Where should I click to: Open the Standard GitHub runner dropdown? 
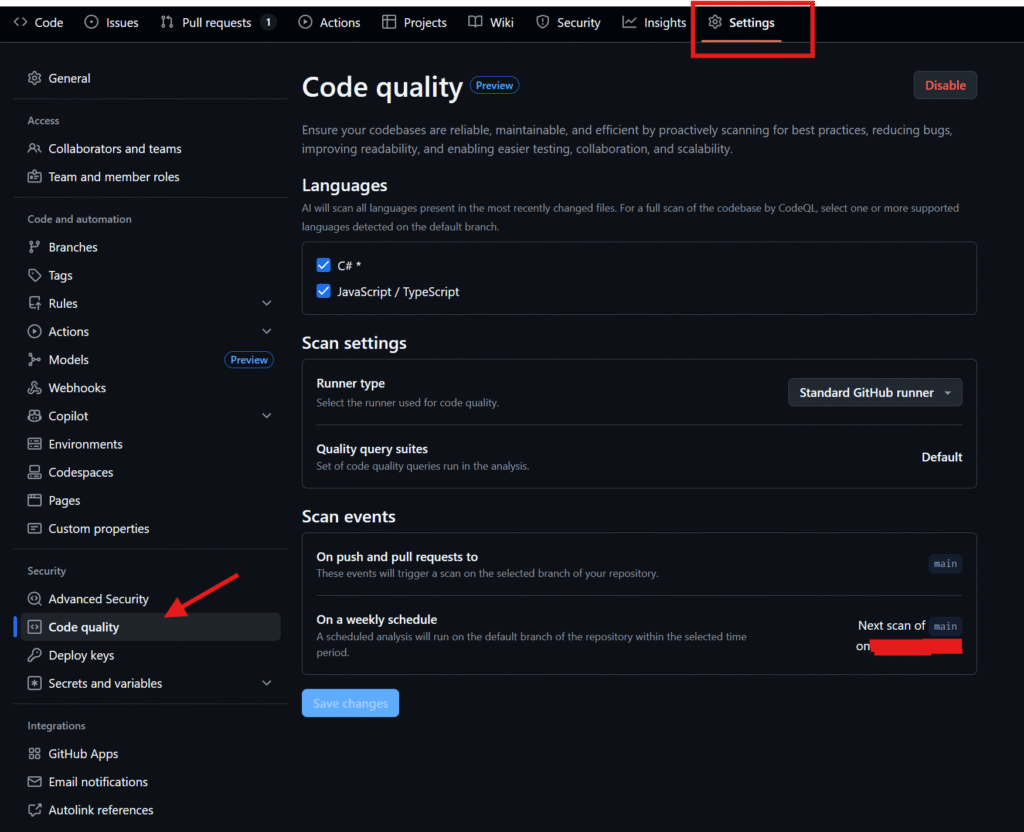pos(875,393)
